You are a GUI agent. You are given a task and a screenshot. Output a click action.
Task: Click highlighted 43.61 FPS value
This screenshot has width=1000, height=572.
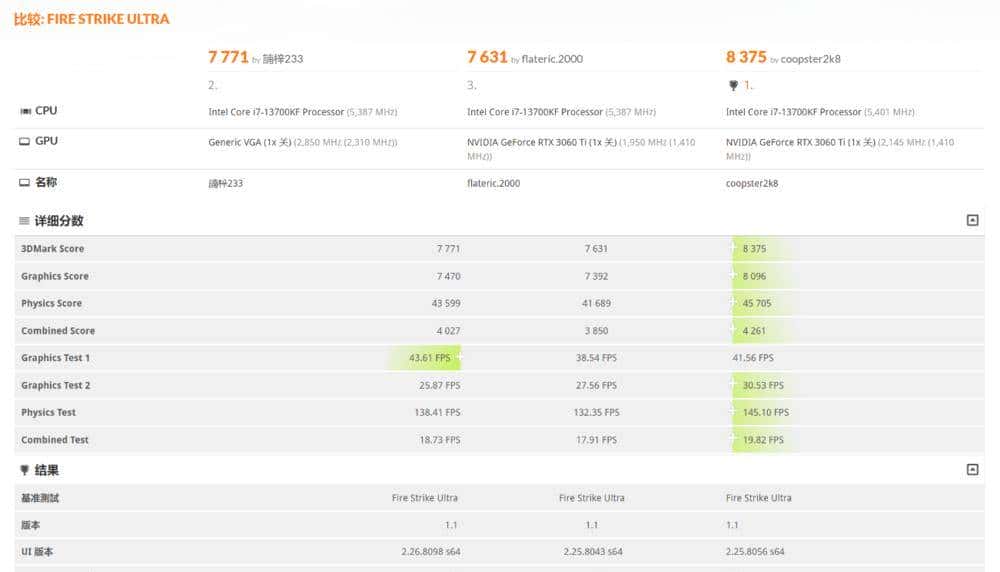click(429, 358)
